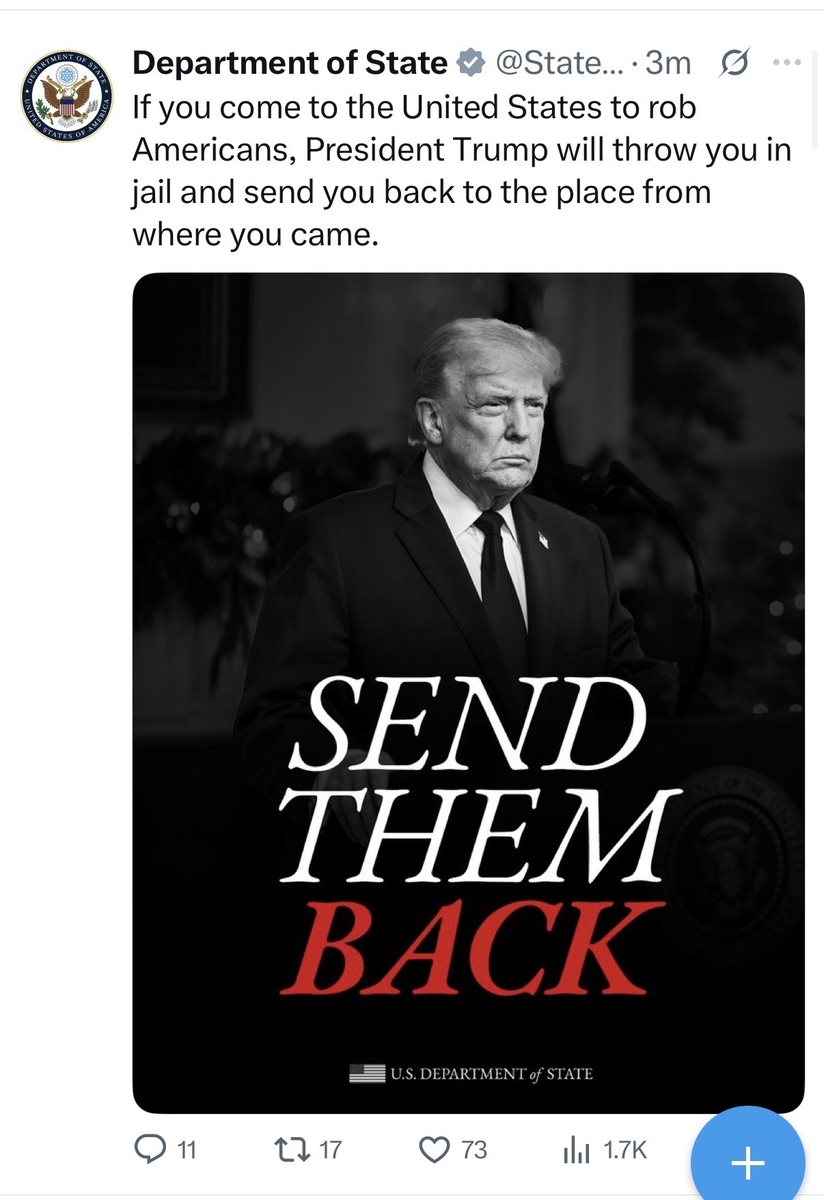Click the reply count 11
The height and width of the screenshot is (1200, 824).
[186, 1151]
